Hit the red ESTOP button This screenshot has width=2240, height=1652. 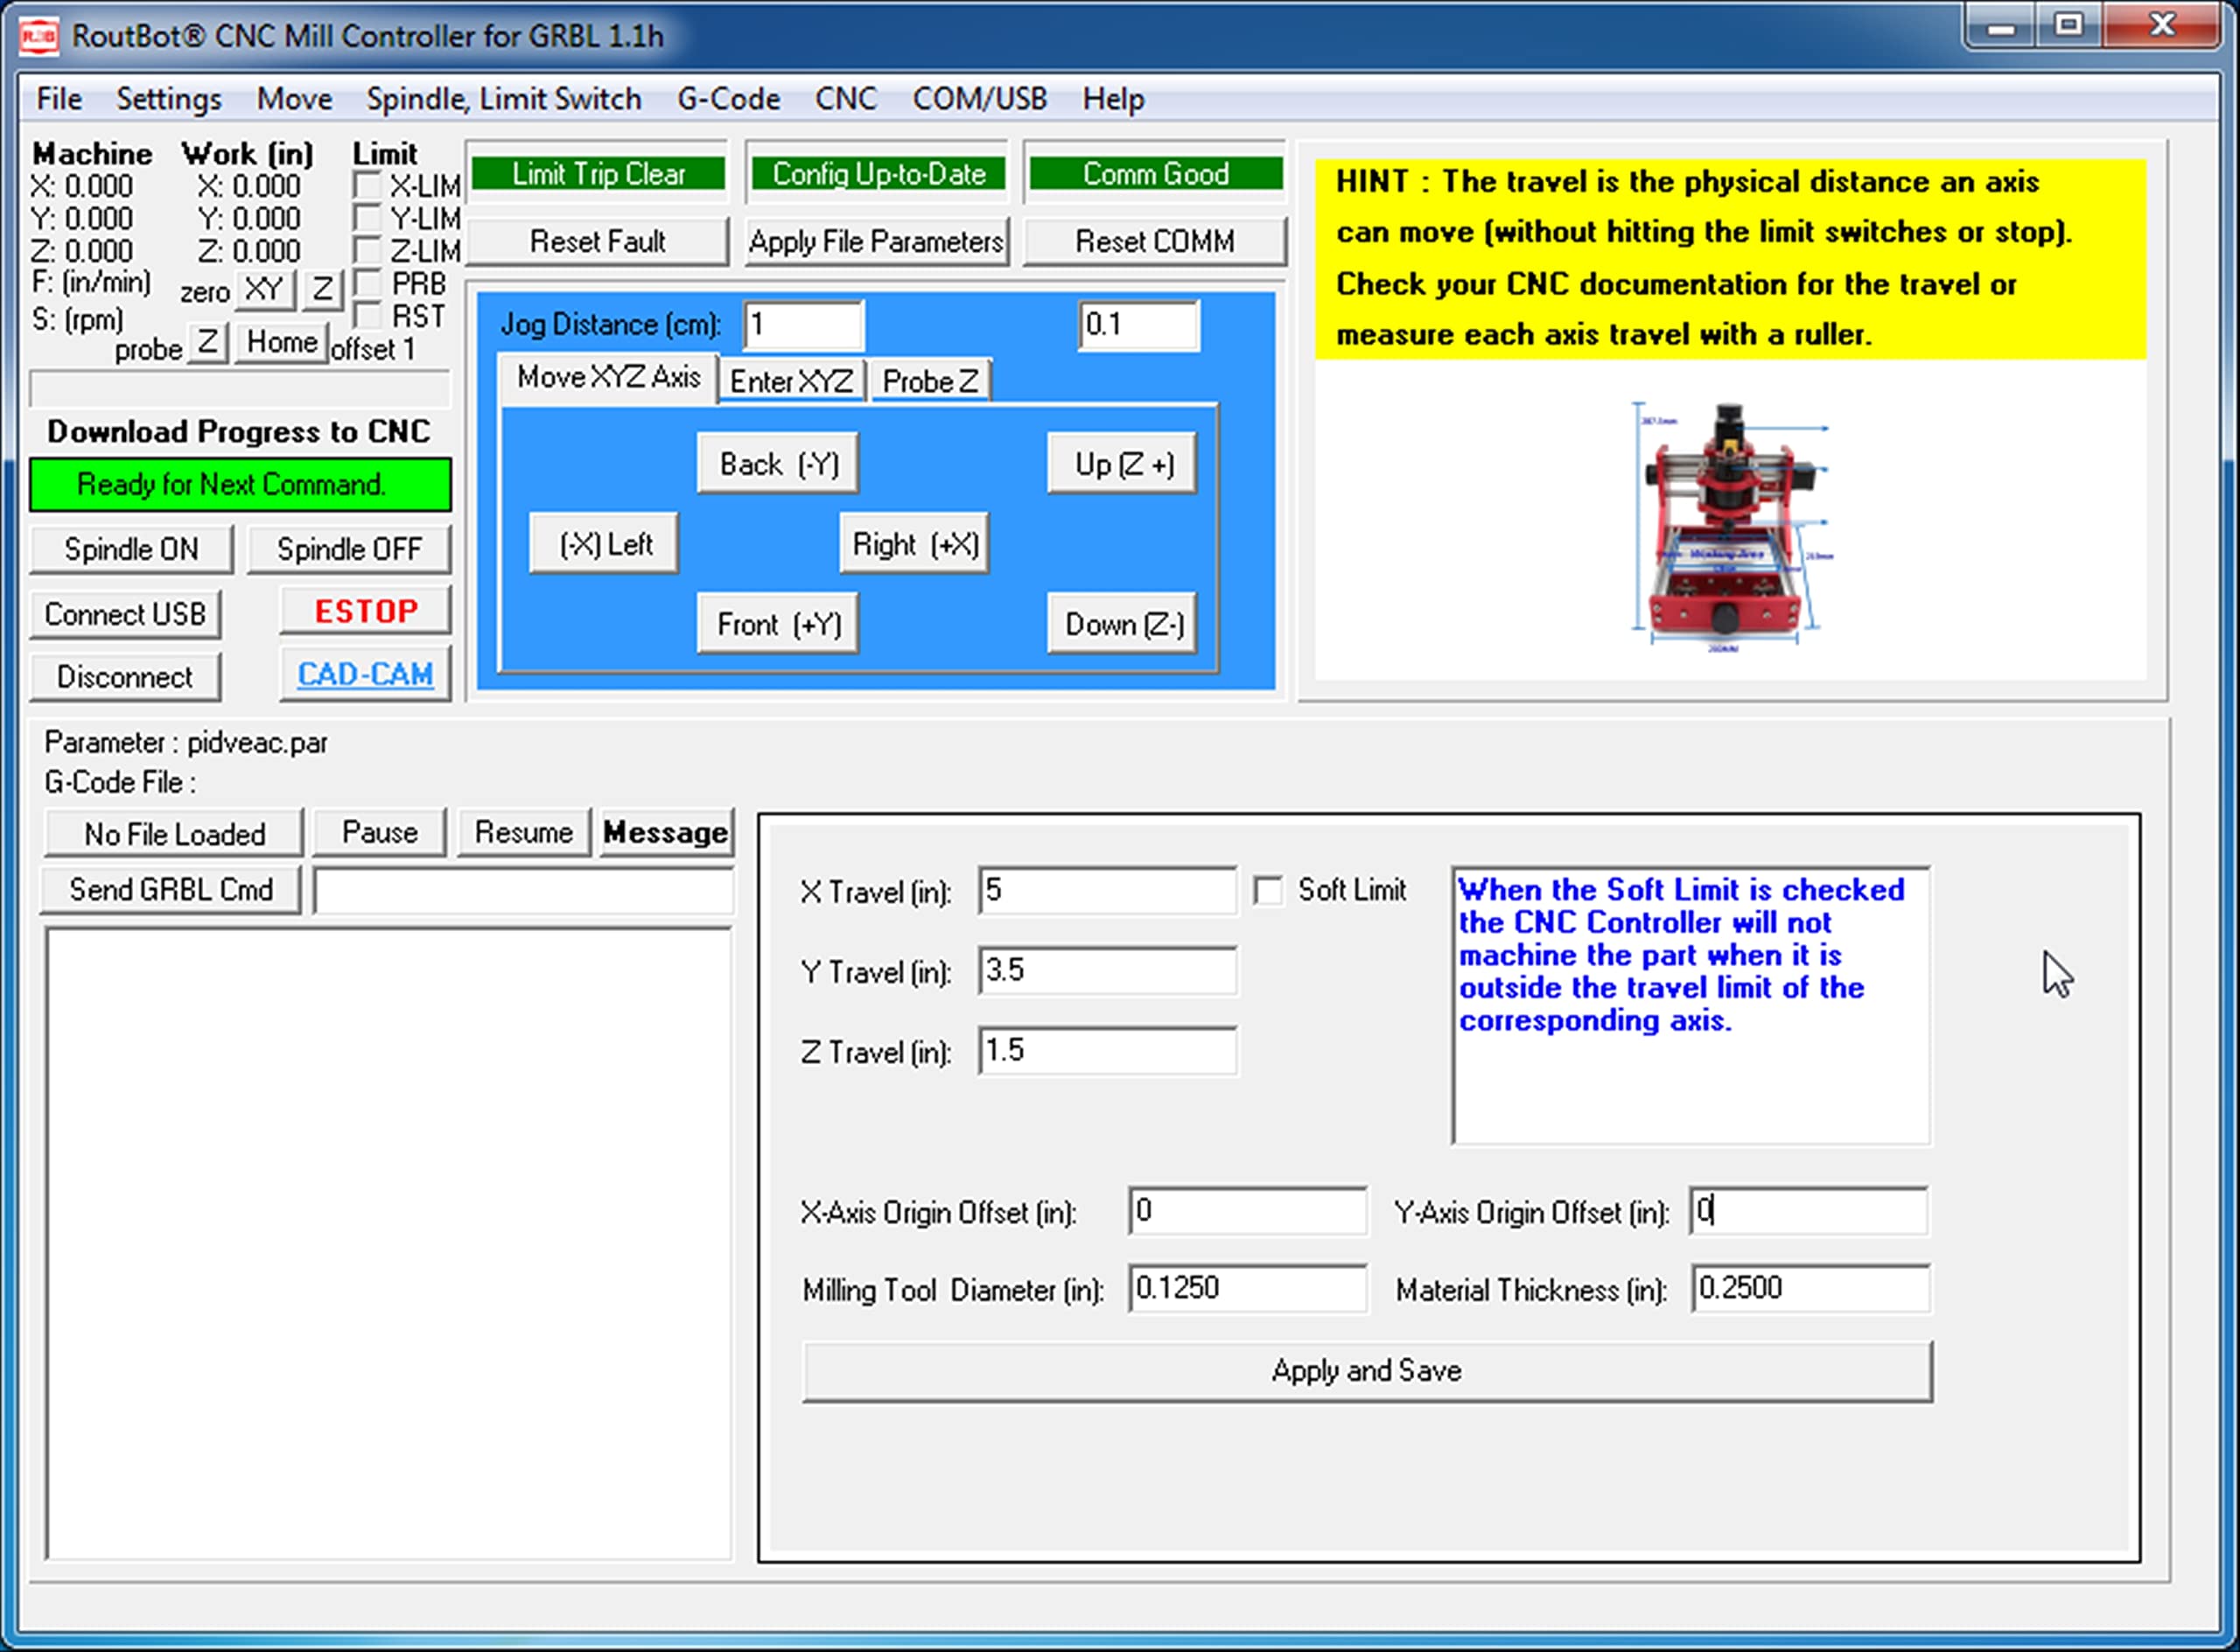(x=366, y=611)
